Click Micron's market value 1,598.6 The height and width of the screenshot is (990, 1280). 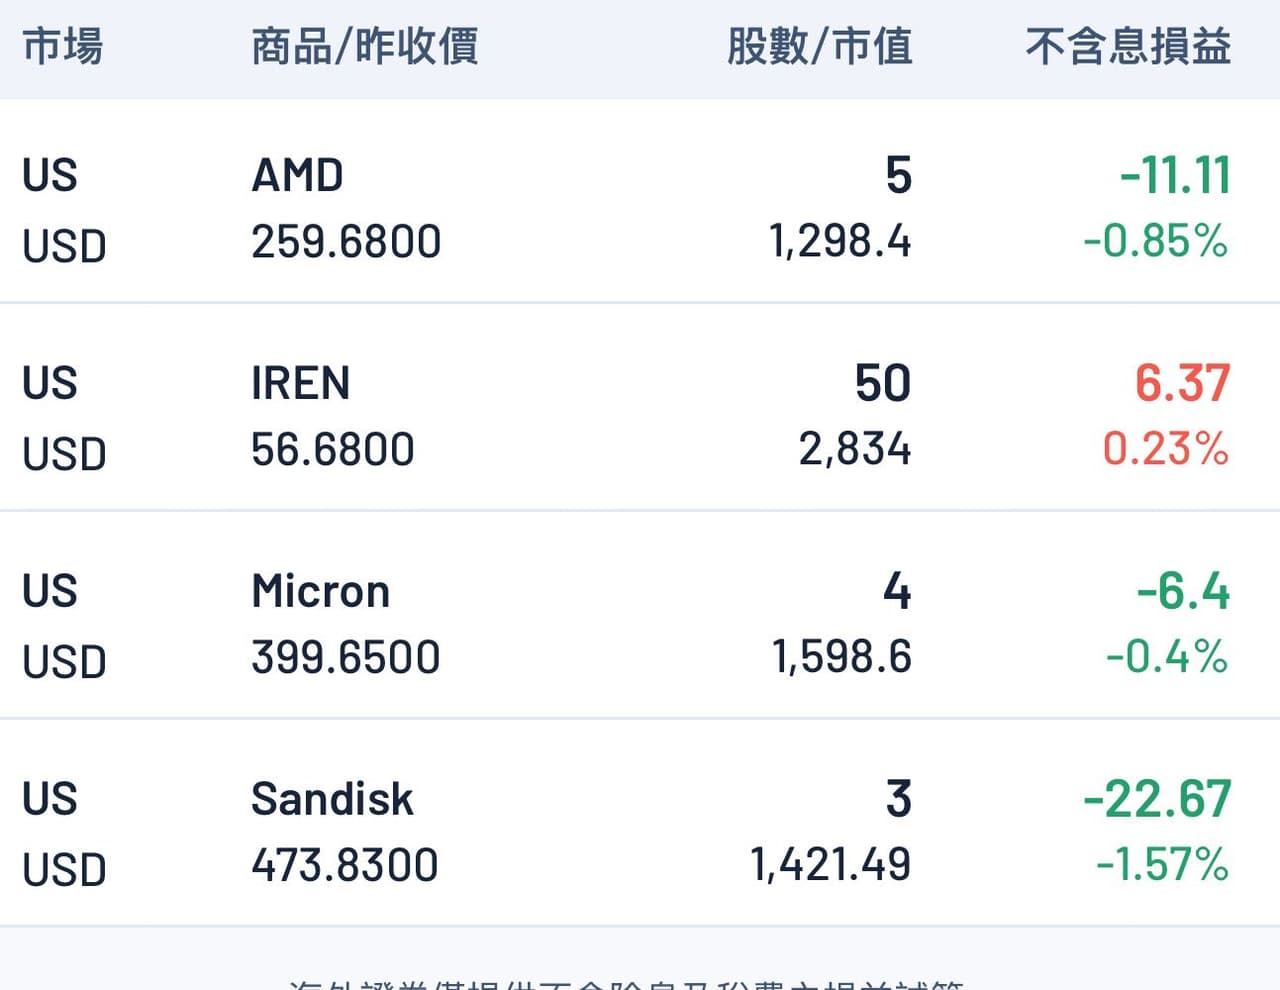pos(842,657)
